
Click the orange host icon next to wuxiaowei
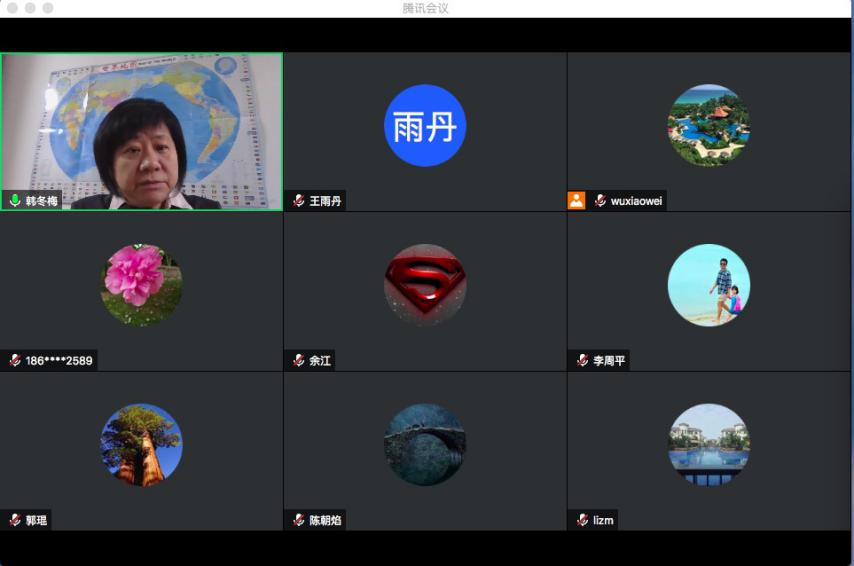(576, 200)
